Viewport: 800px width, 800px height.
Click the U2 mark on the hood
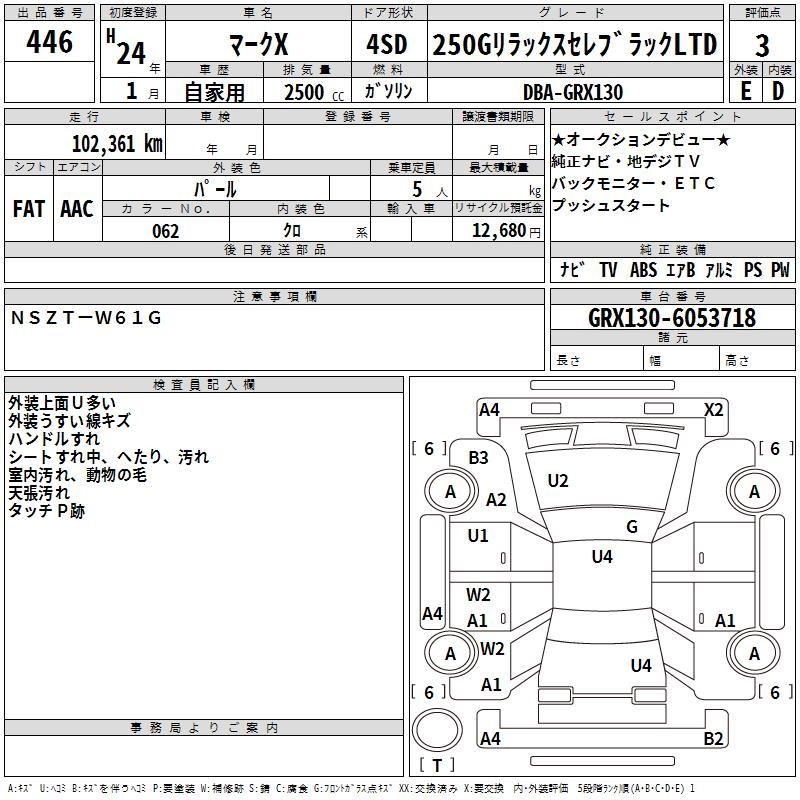pyautogui.click(x=558, y=481)
